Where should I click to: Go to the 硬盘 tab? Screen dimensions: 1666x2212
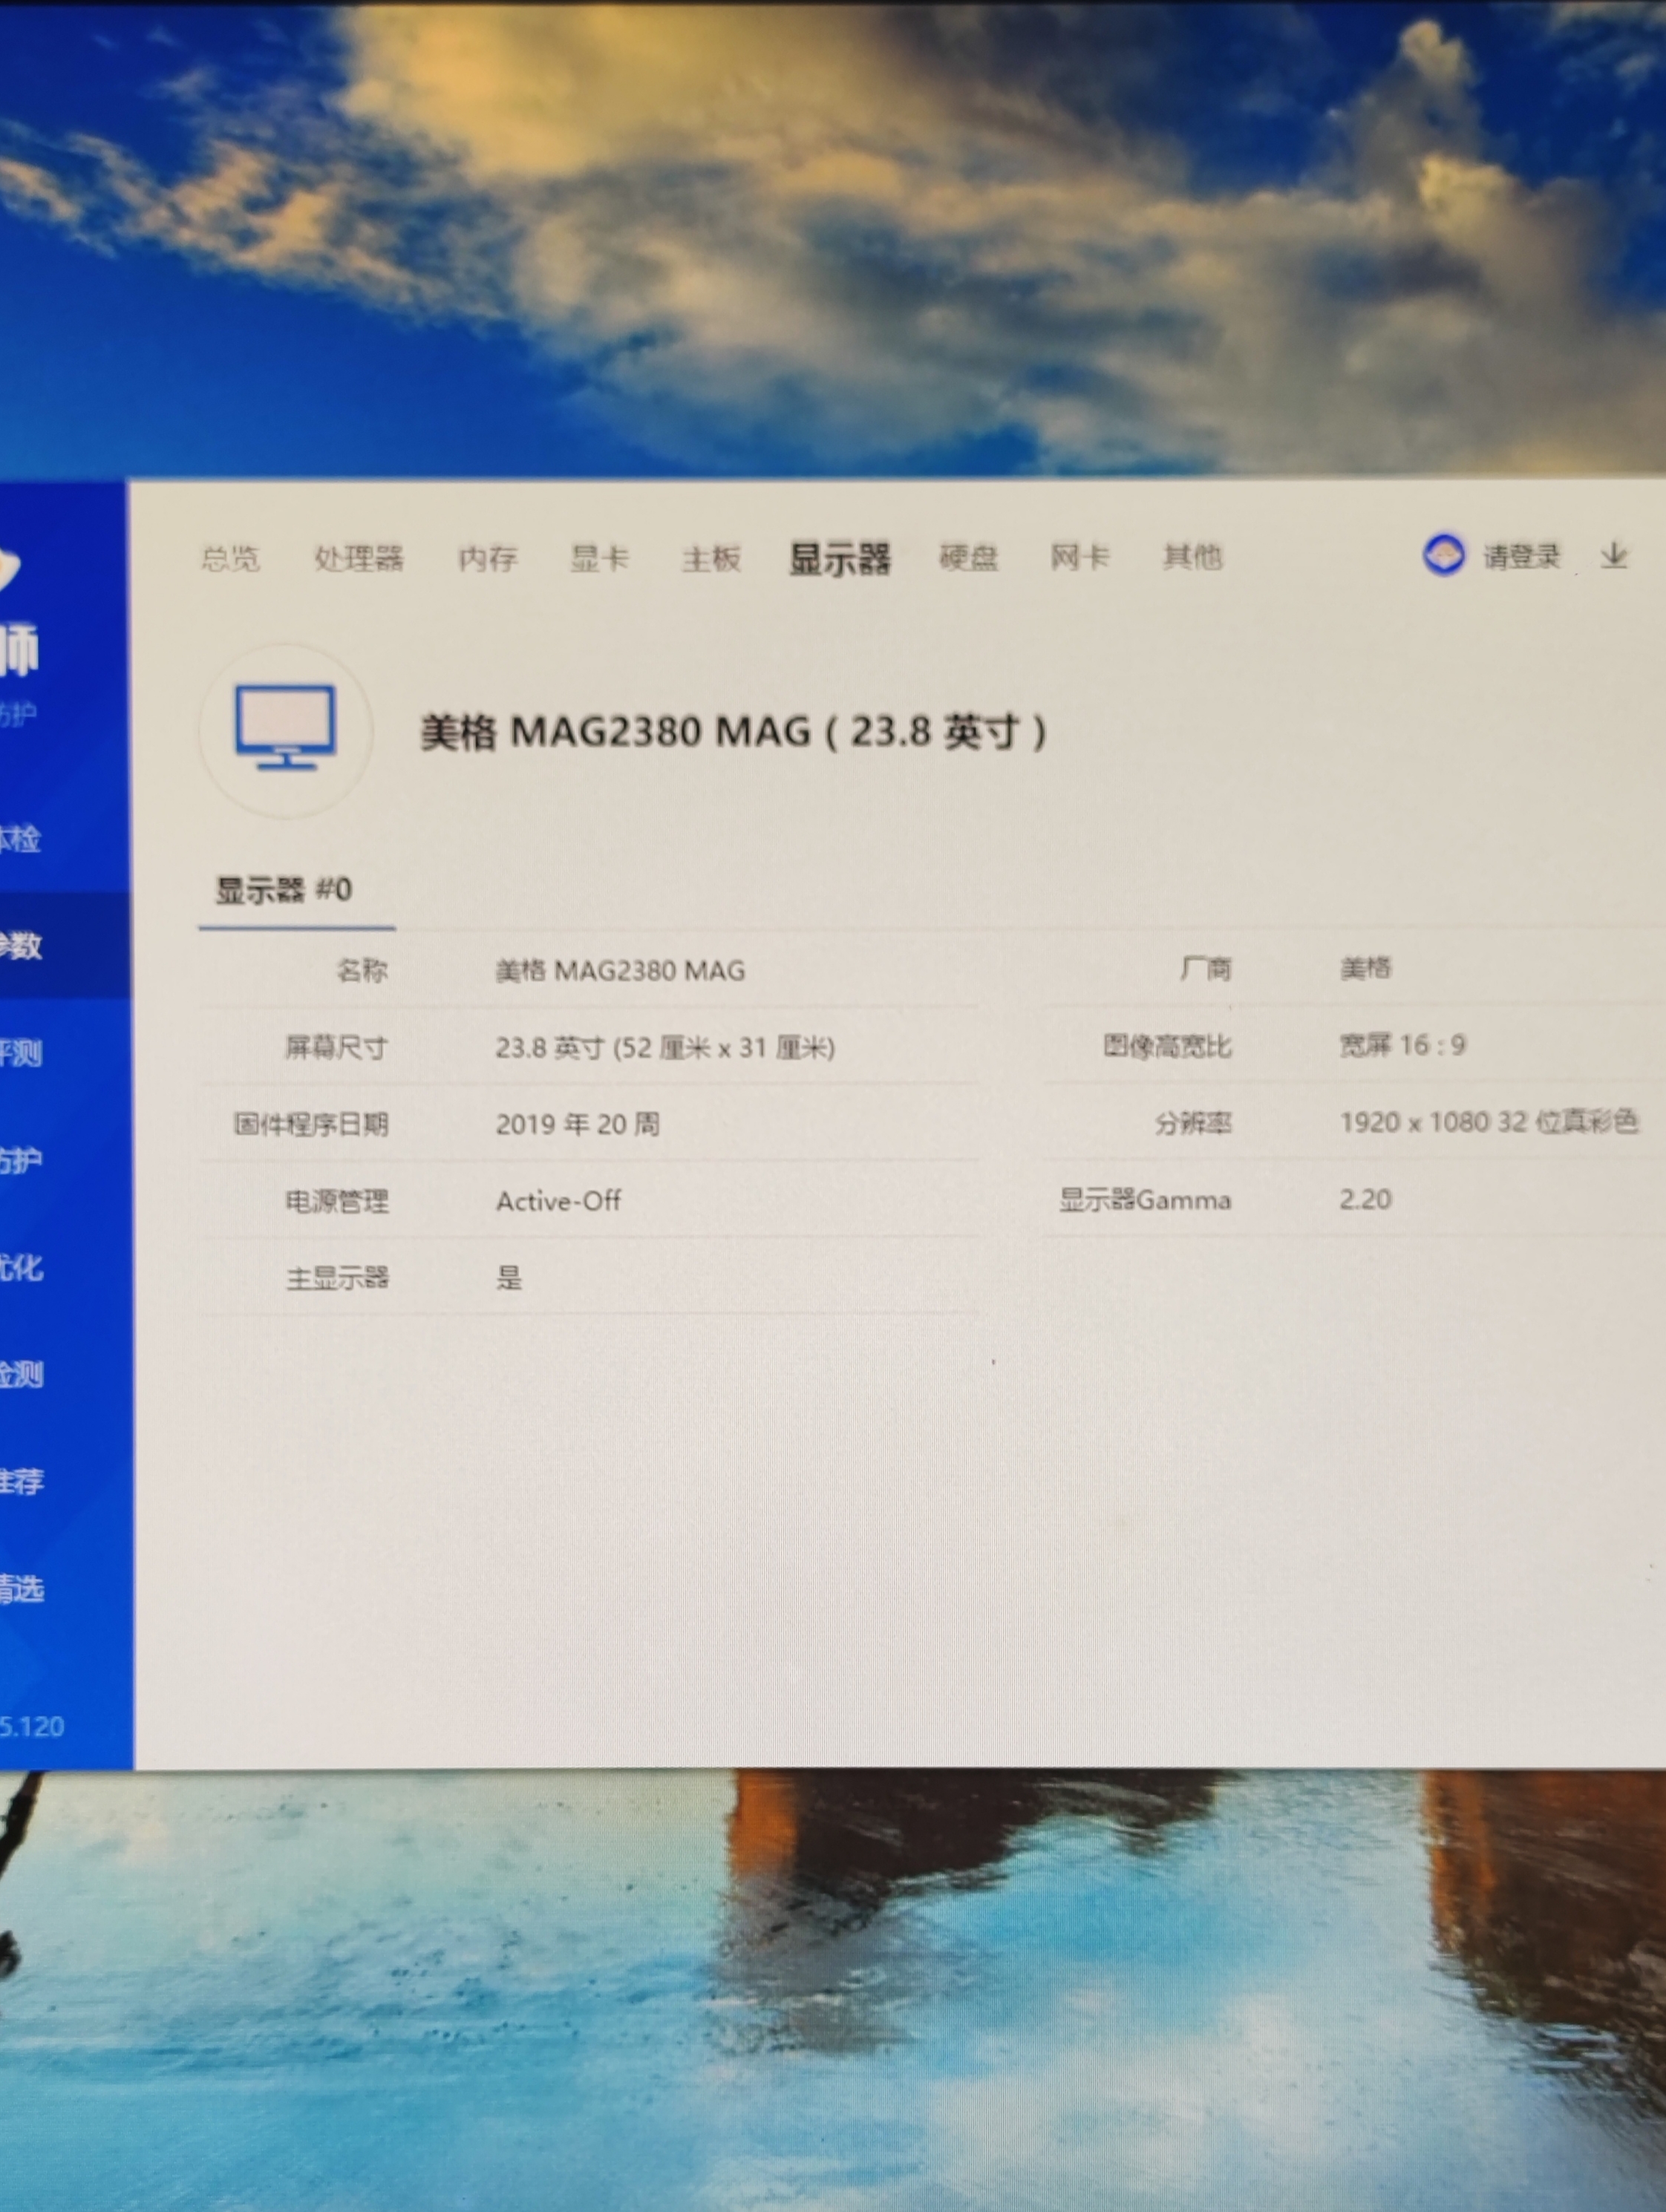968,557
